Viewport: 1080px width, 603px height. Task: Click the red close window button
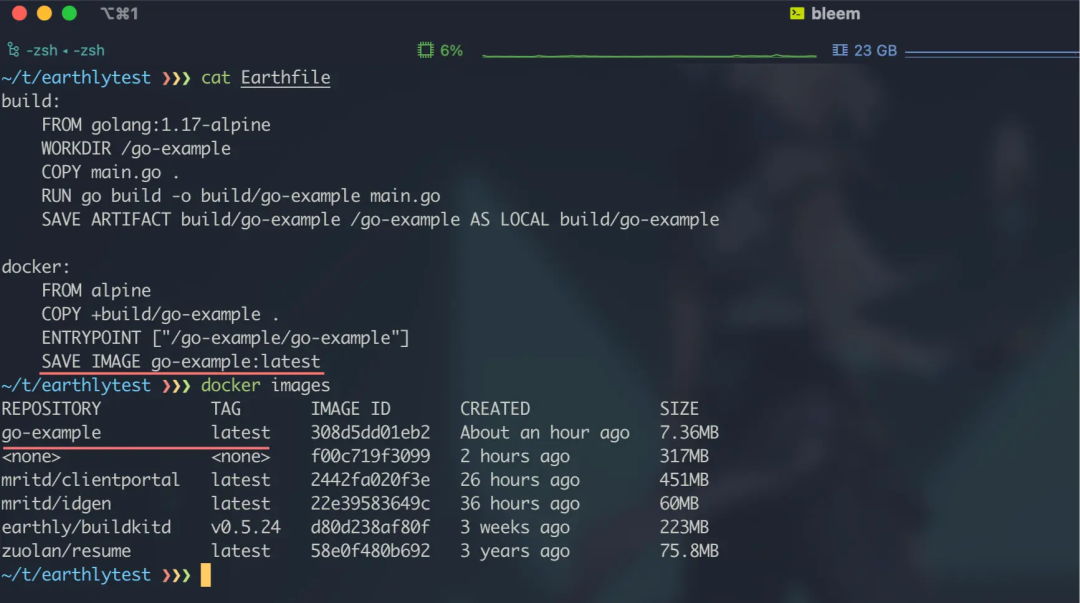tap(19, 13)
